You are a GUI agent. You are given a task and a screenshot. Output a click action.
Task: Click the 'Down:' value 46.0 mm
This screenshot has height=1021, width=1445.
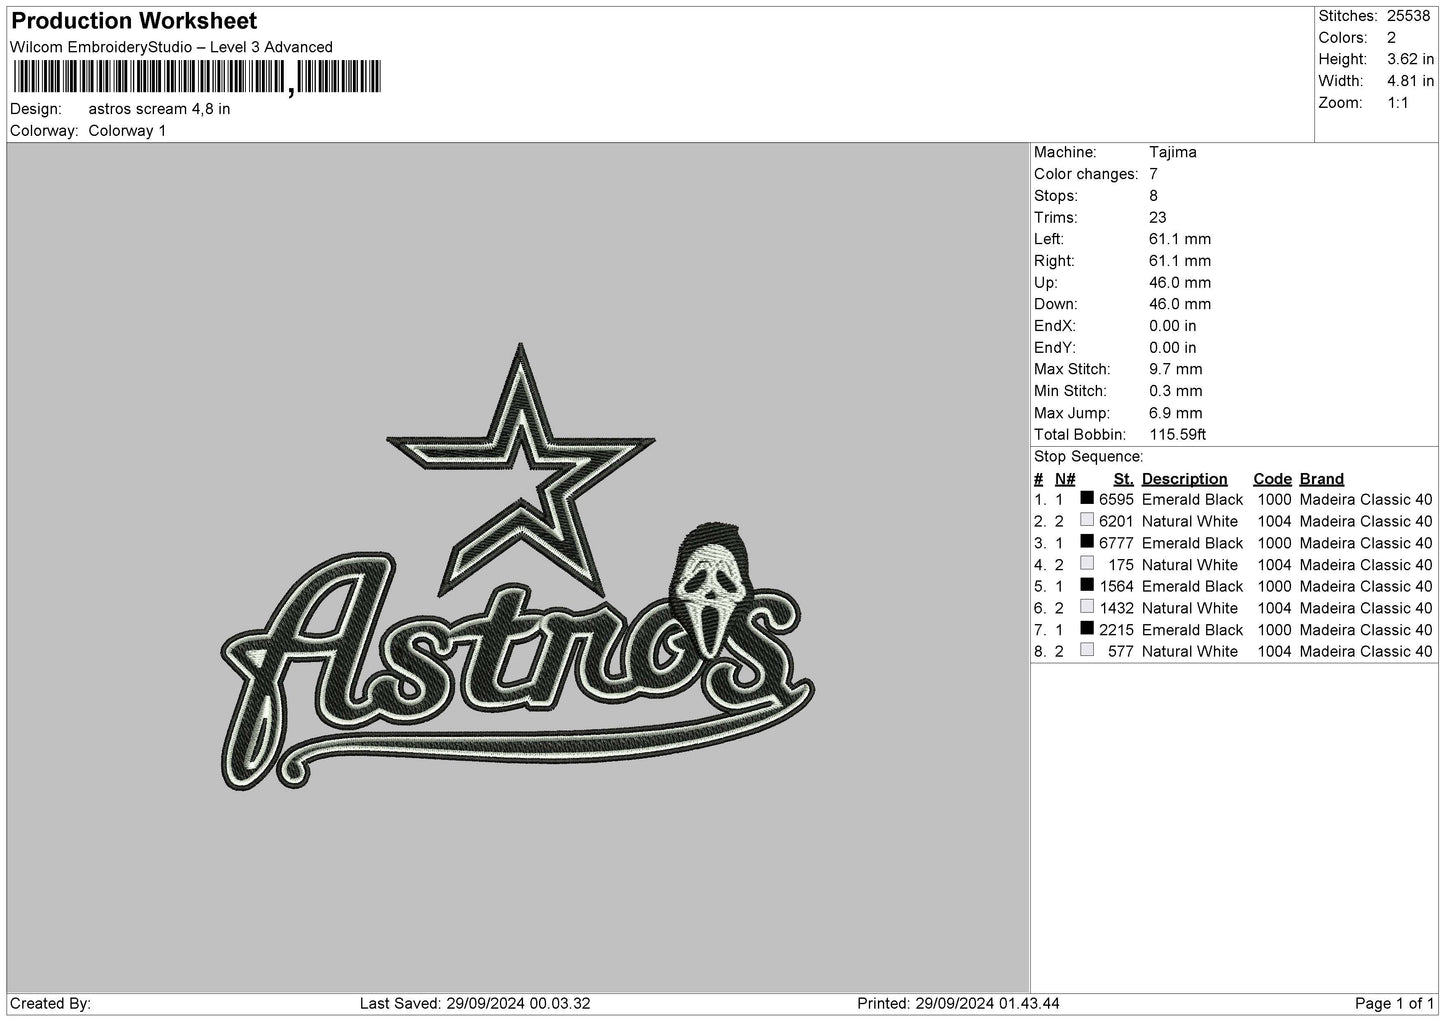(x=1180, y=304)
